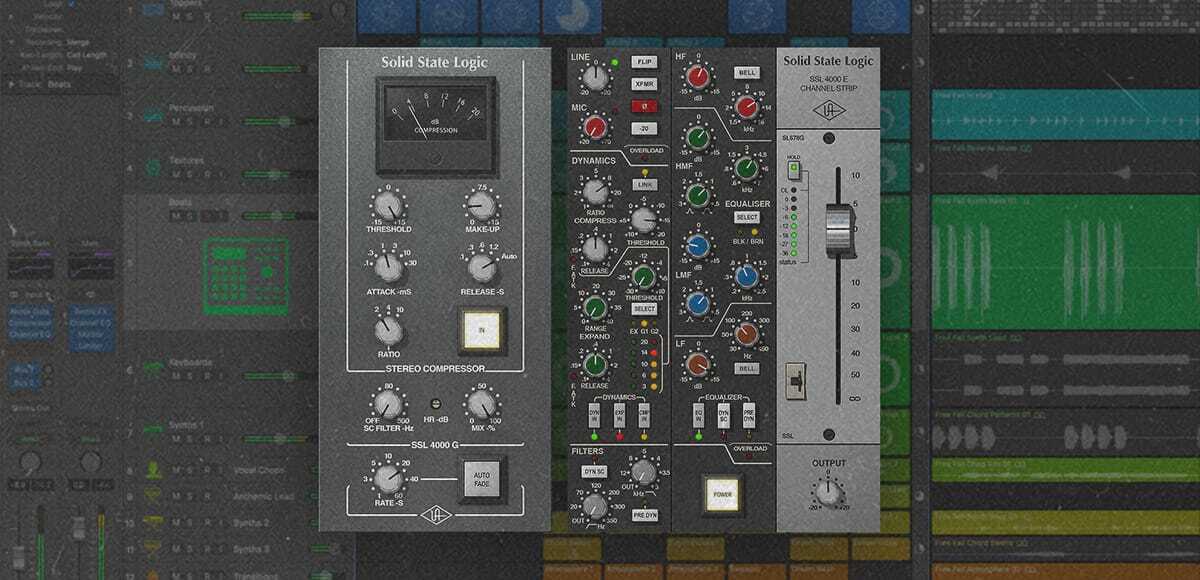Click the DYN SC filter button

(595, 470)
